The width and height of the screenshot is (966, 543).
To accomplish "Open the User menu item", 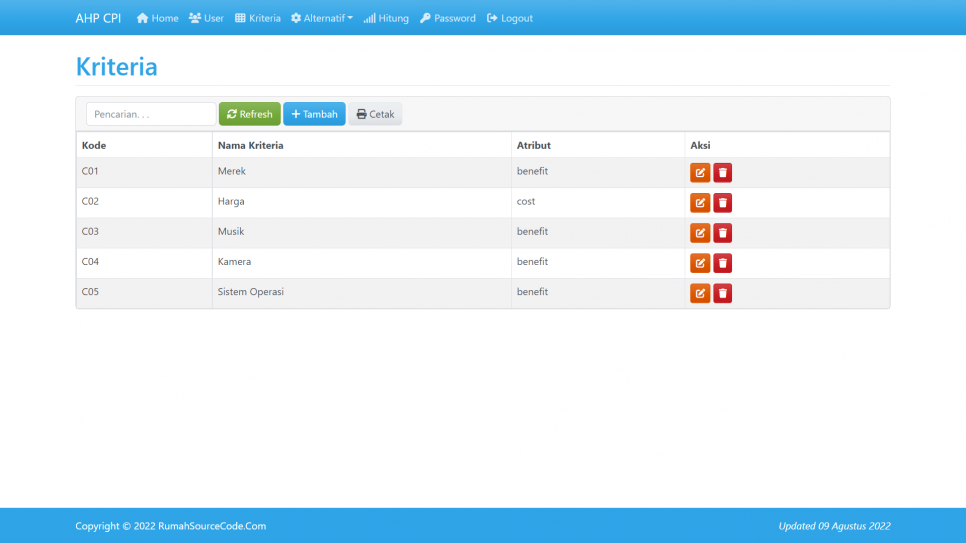I will [206, 18].
